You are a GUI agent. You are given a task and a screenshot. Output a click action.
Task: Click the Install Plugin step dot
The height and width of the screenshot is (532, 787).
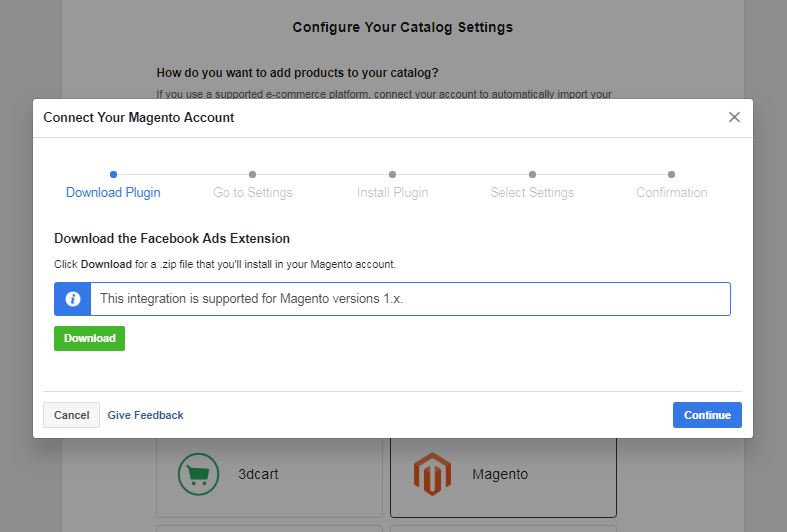tap(392, 174)
